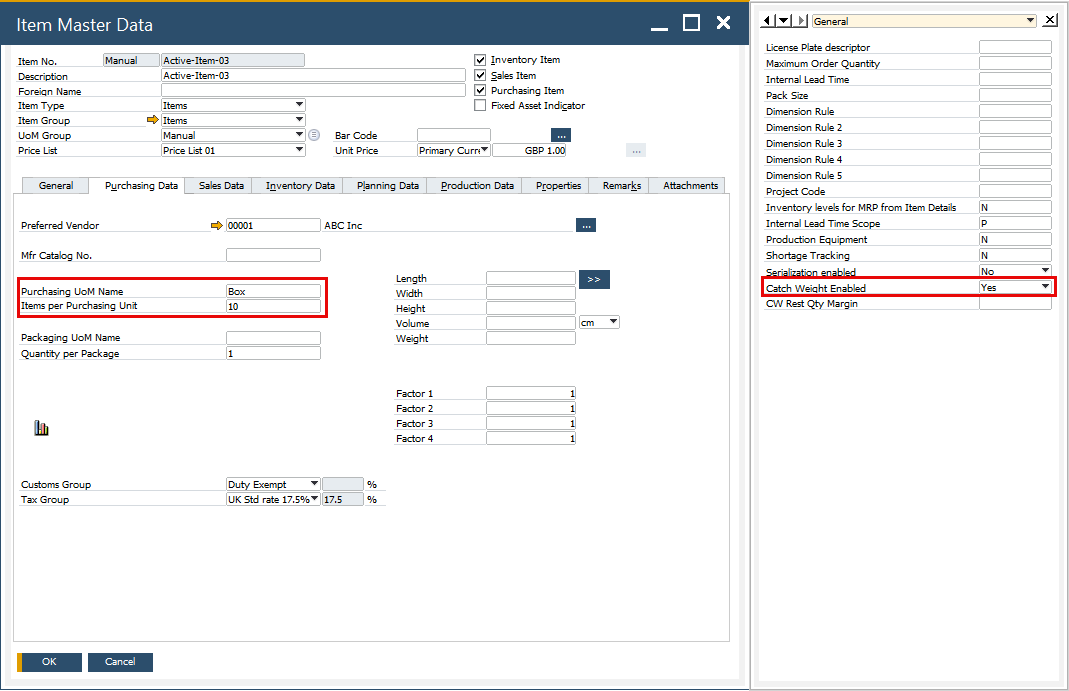Click the Purchasing UoM Name field
The height and width of the screenshot is (691, 1069).
(x=273, y=291)
